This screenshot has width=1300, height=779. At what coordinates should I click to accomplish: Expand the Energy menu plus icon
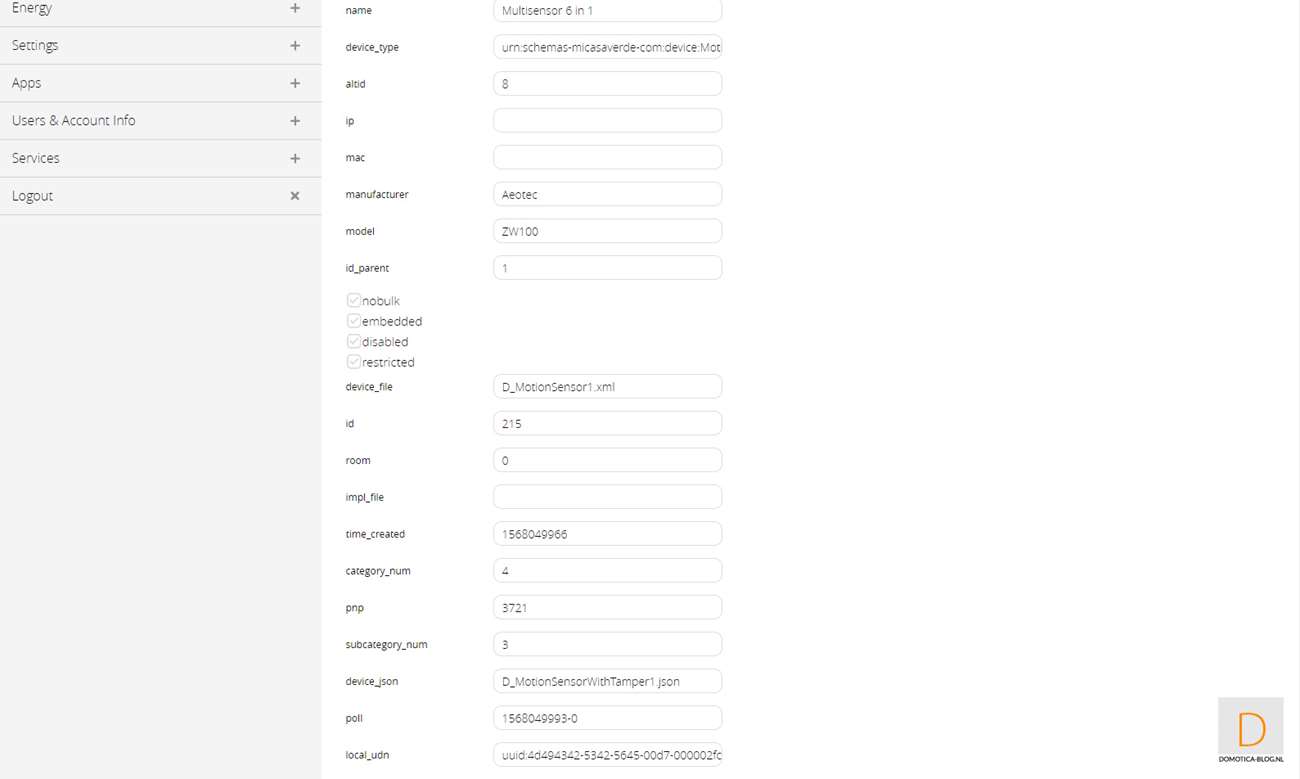pos(295,8)
